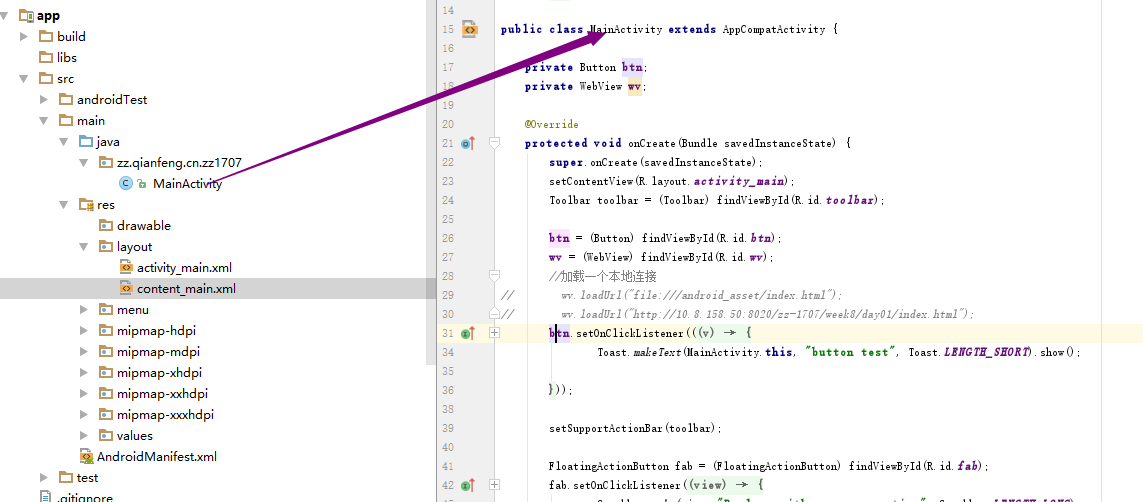Screen dimensions: 1143x502
Task: Collapse the main folder arrow
Action: [44, 121]
